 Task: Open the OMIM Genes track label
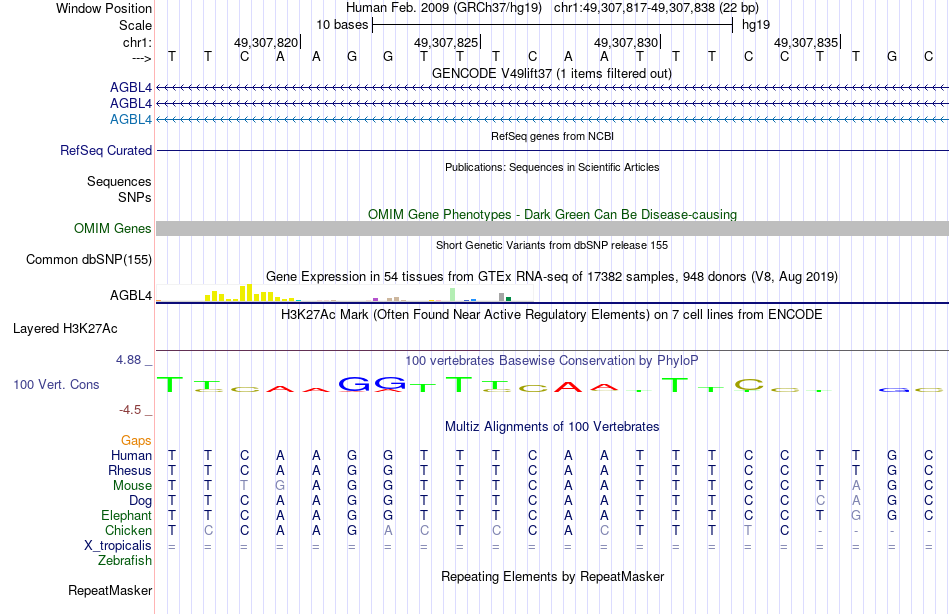click(113, 229)
